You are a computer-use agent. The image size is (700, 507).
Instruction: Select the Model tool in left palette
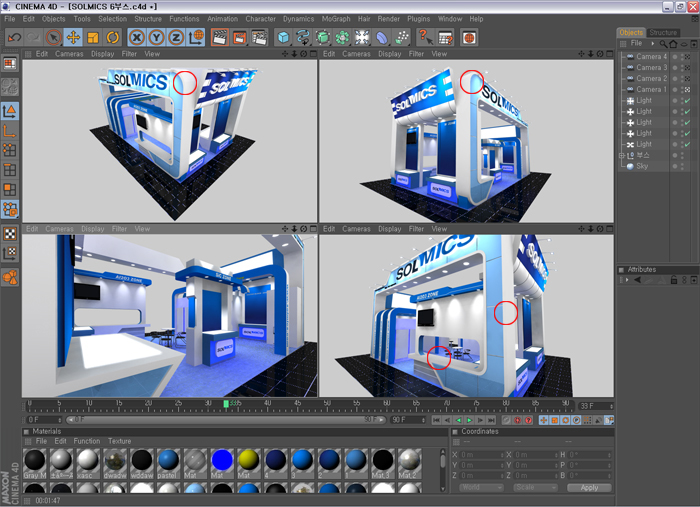10,111
